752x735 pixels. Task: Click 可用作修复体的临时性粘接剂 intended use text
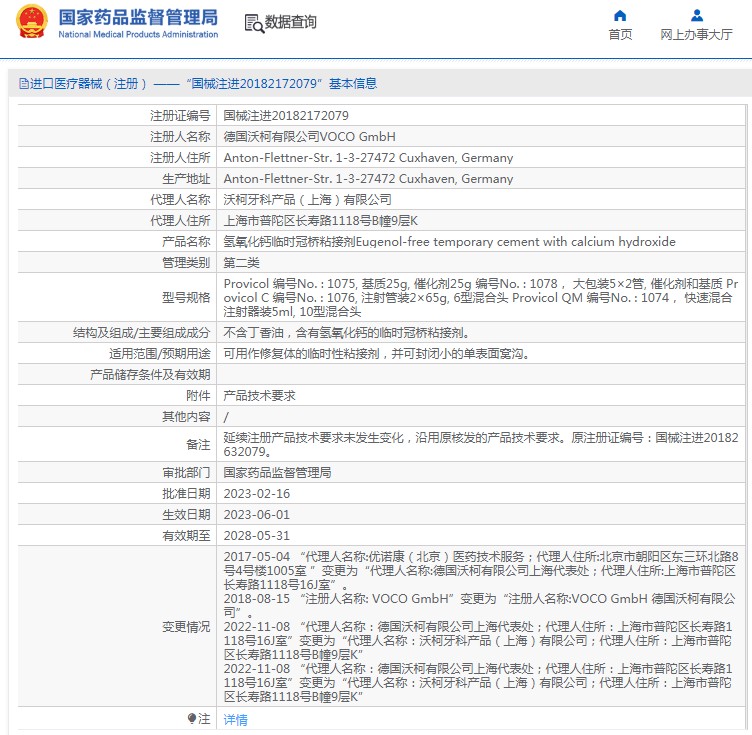pos(376,354)
